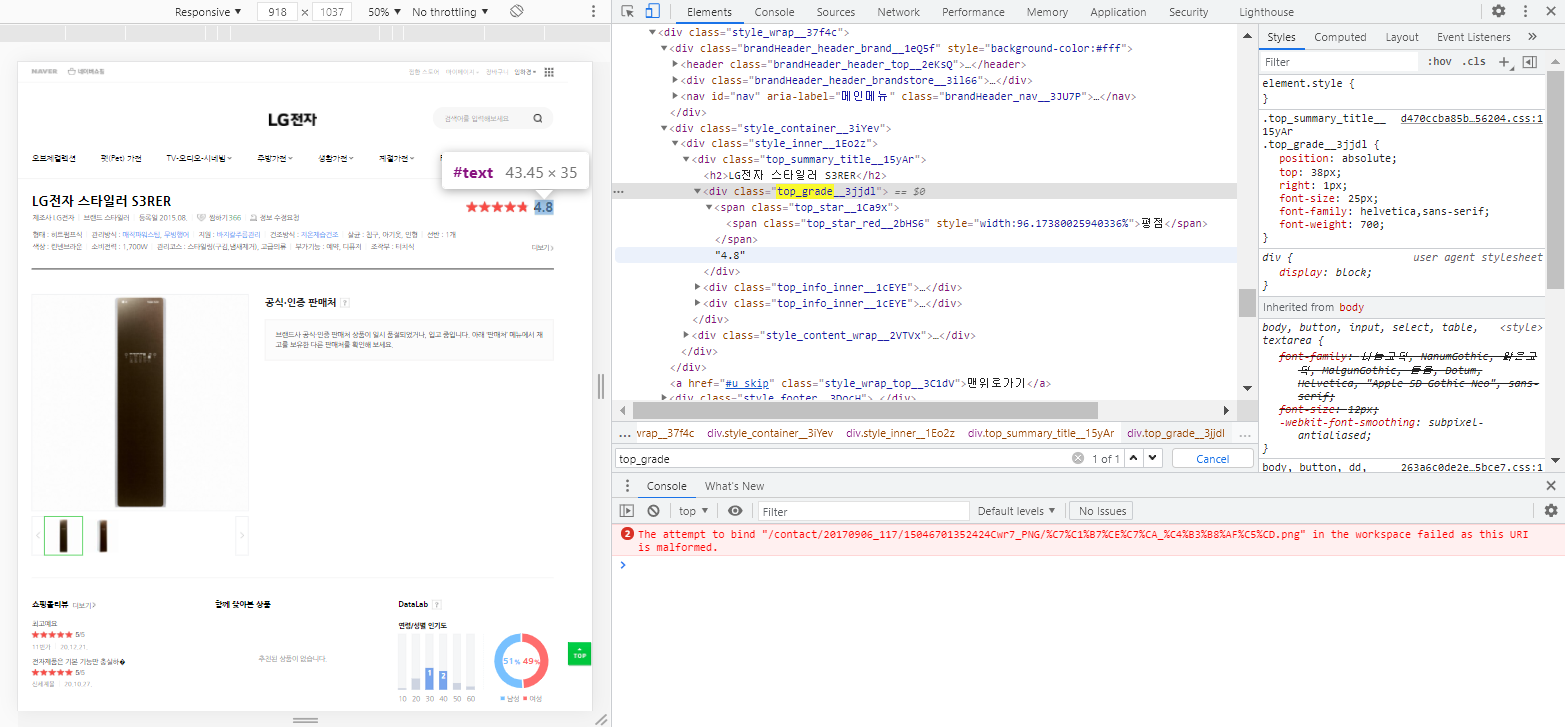Open the d470ccba85b…56204.css:1 stylesheet link
Image resolution: width=1565 pixels, height=727 pixels.
[1472, 118]
